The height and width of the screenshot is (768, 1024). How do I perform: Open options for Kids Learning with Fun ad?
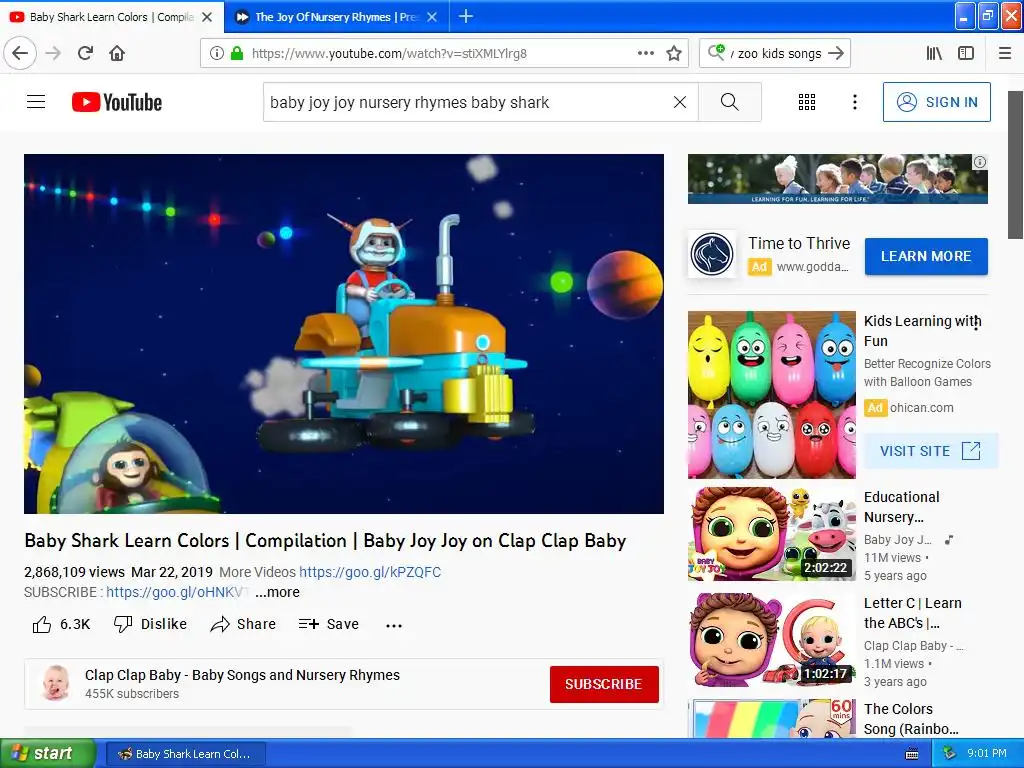click(977, 324)
